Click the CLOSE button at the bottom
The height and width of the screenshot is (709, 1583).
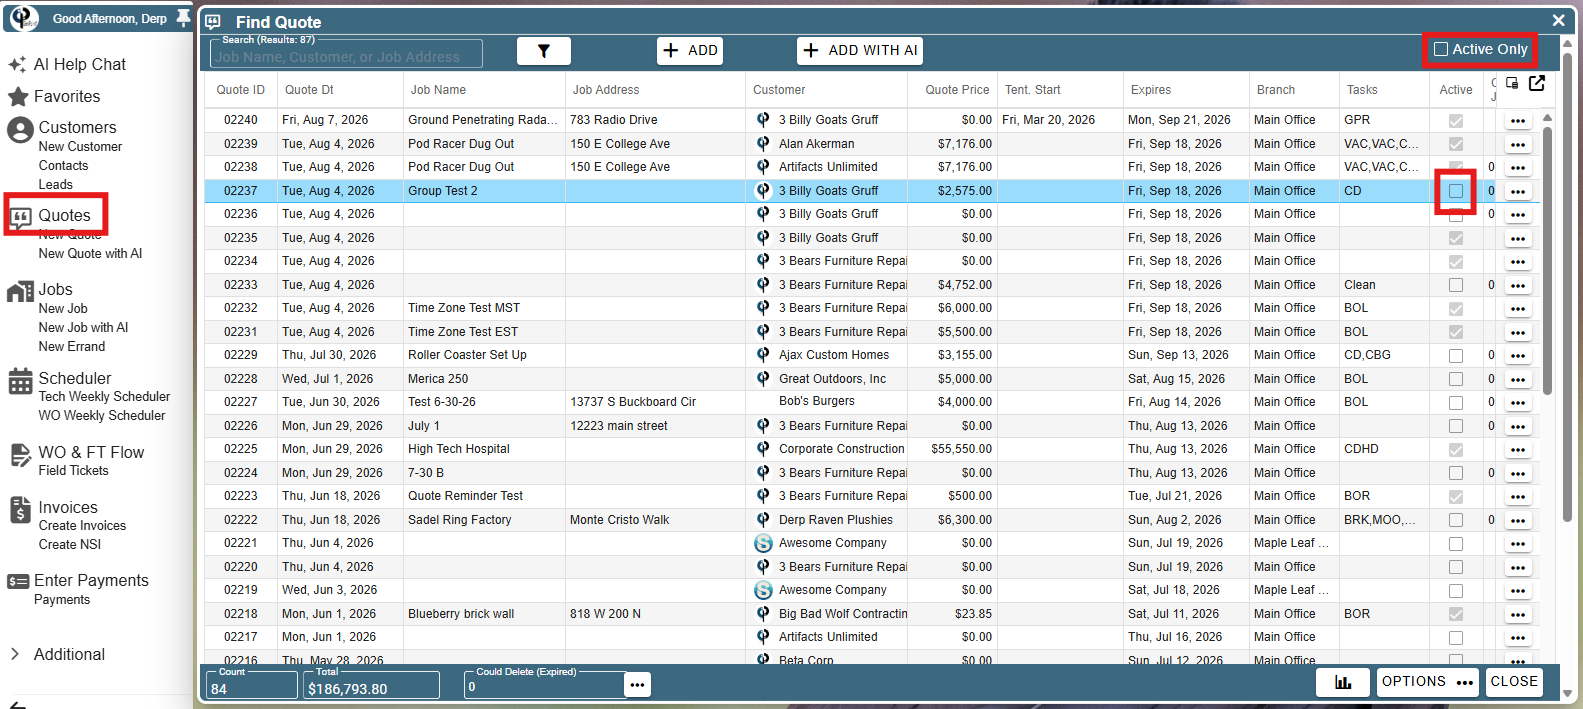point(1514,682)
